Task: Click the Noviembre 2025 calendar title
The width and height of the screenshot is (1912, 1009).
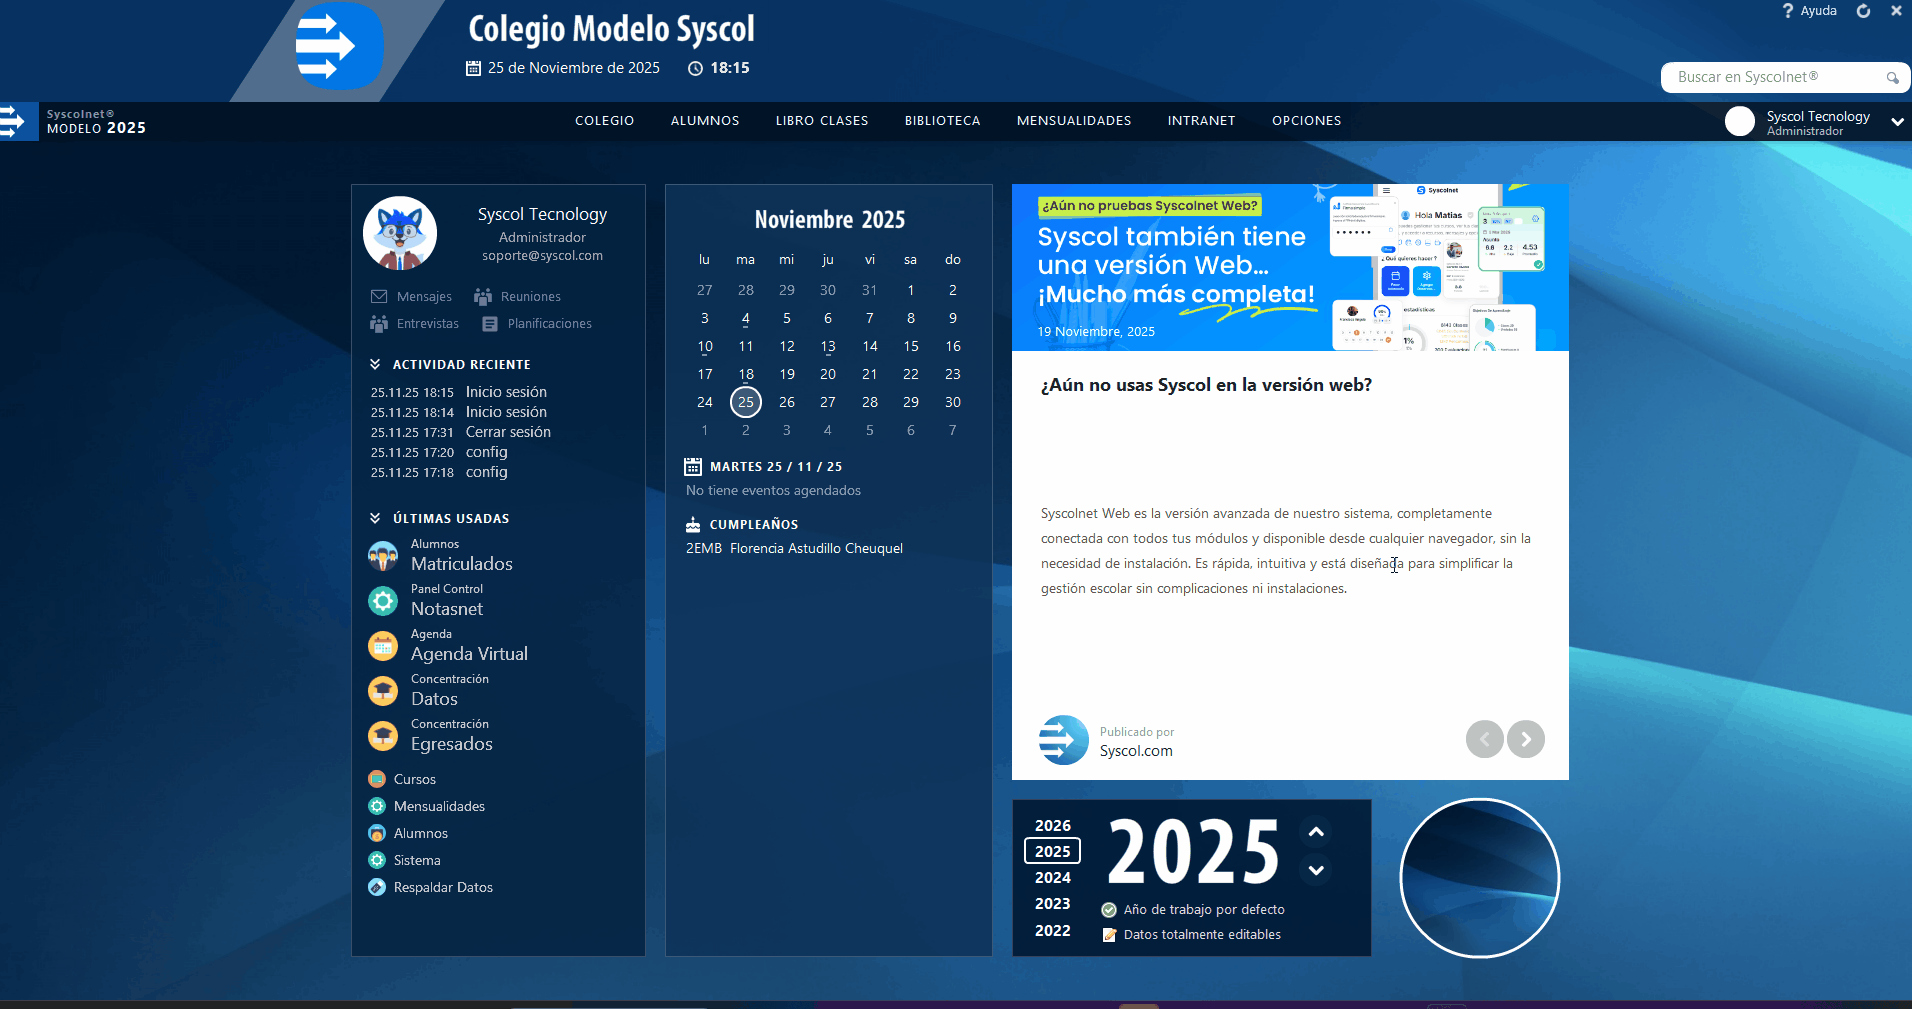Action: 830,220
